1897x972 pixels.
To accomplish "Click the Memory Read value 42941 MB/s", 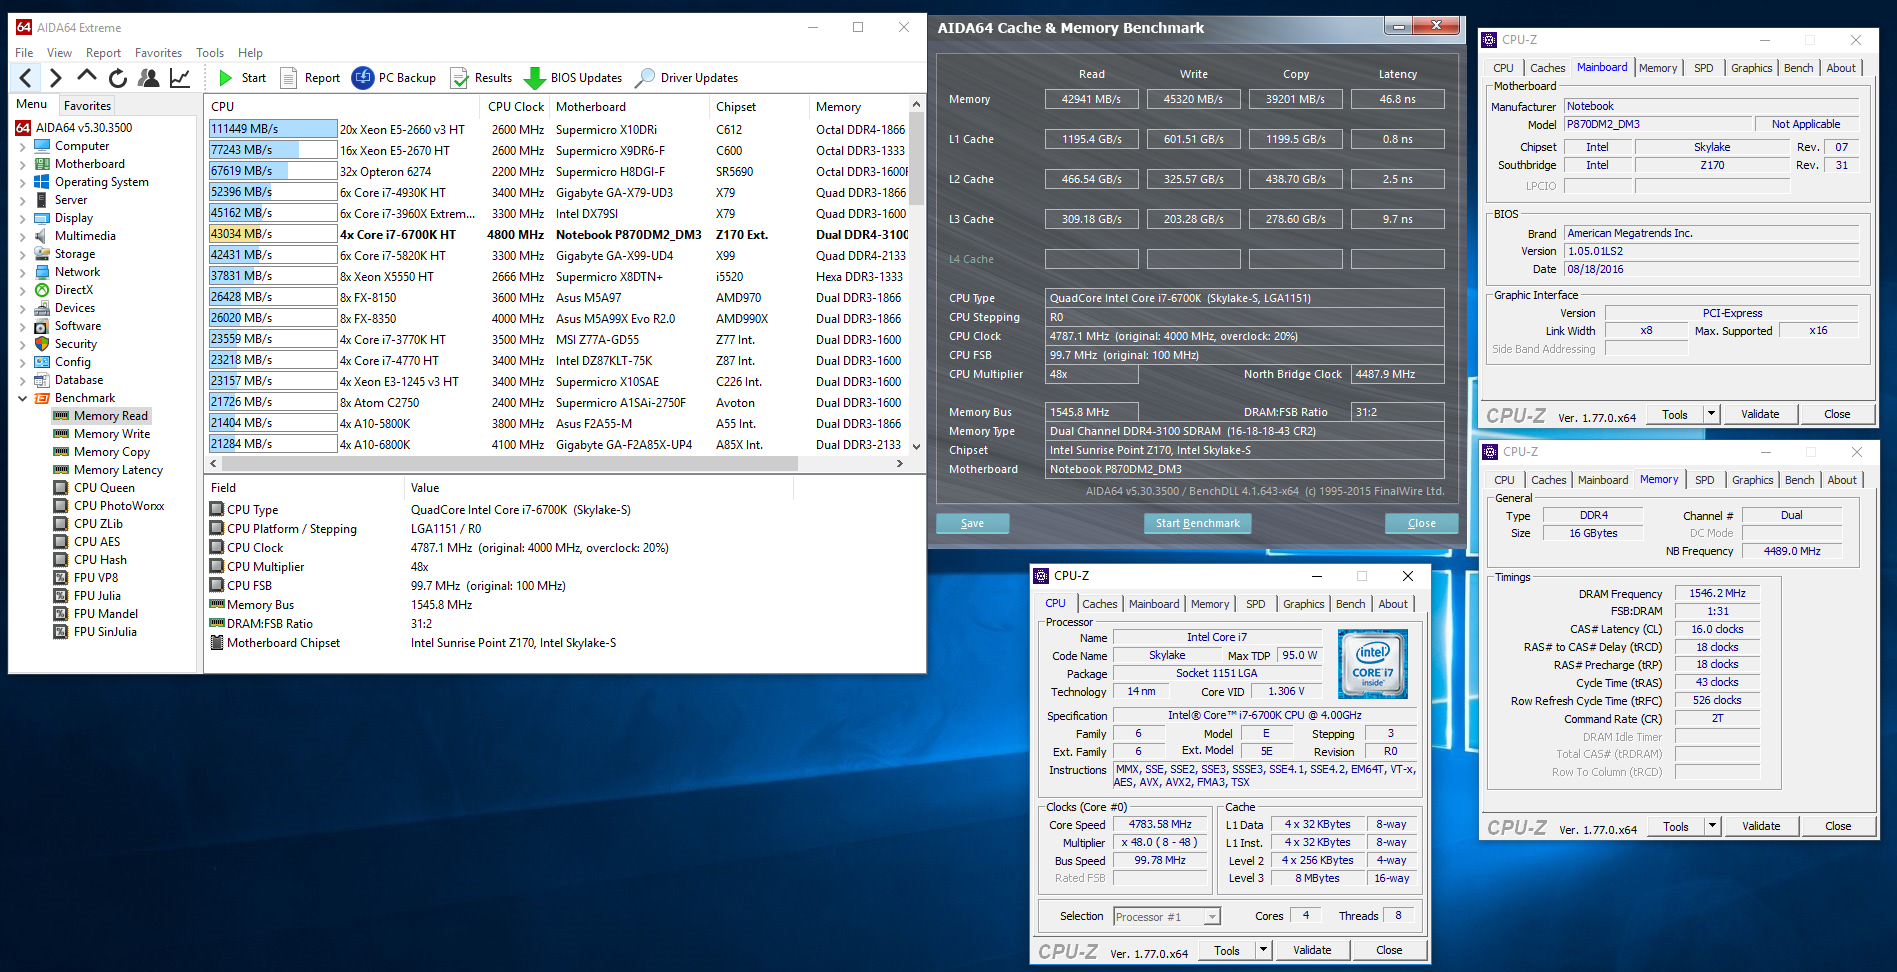I will point(1091,99).
